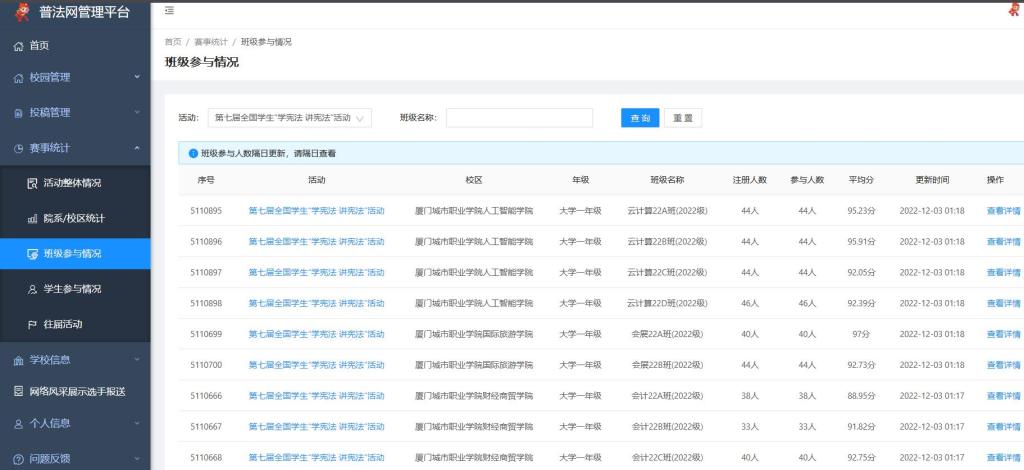Focus the 班级名称 text input field
The width and height of the screenshot is (1024, 470).
tap(519, 118)
